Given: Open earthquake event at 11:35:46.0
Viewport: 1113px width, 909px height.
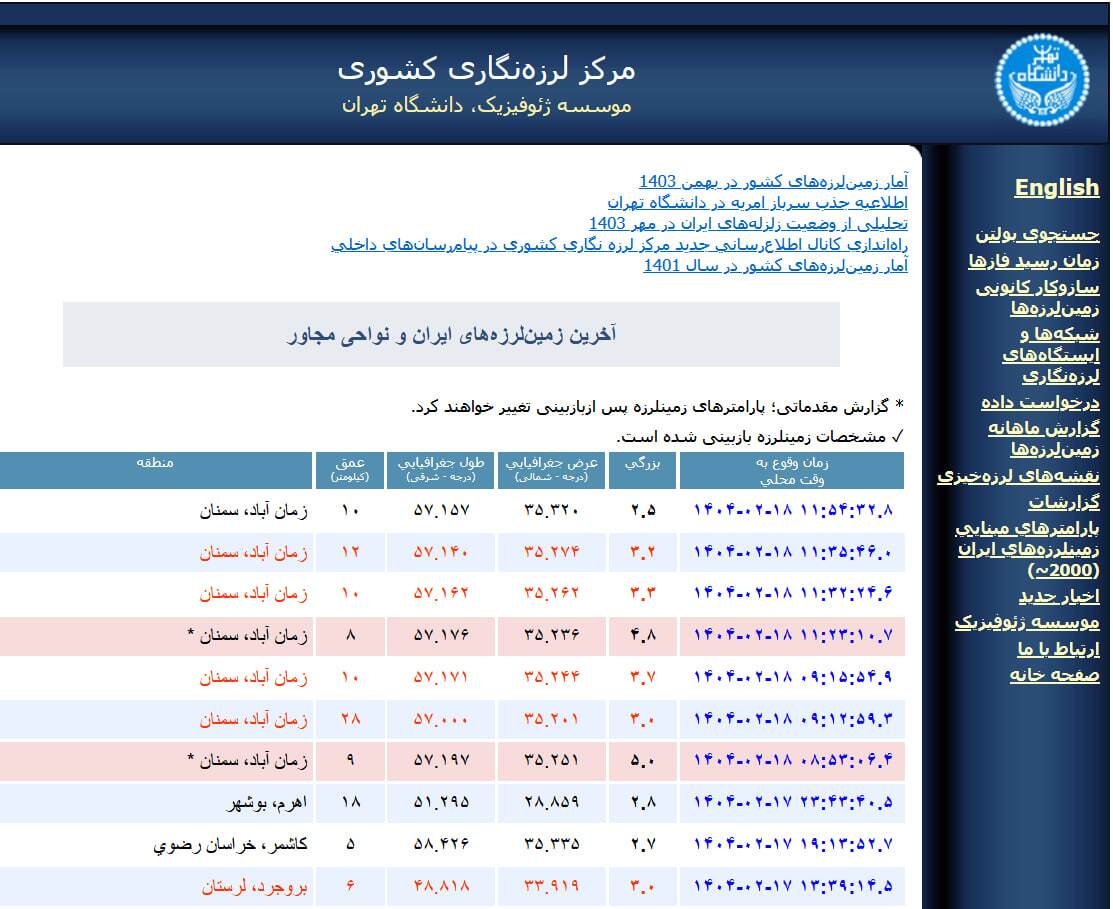Looking at the screenshot, I should (x=792, y=551).
